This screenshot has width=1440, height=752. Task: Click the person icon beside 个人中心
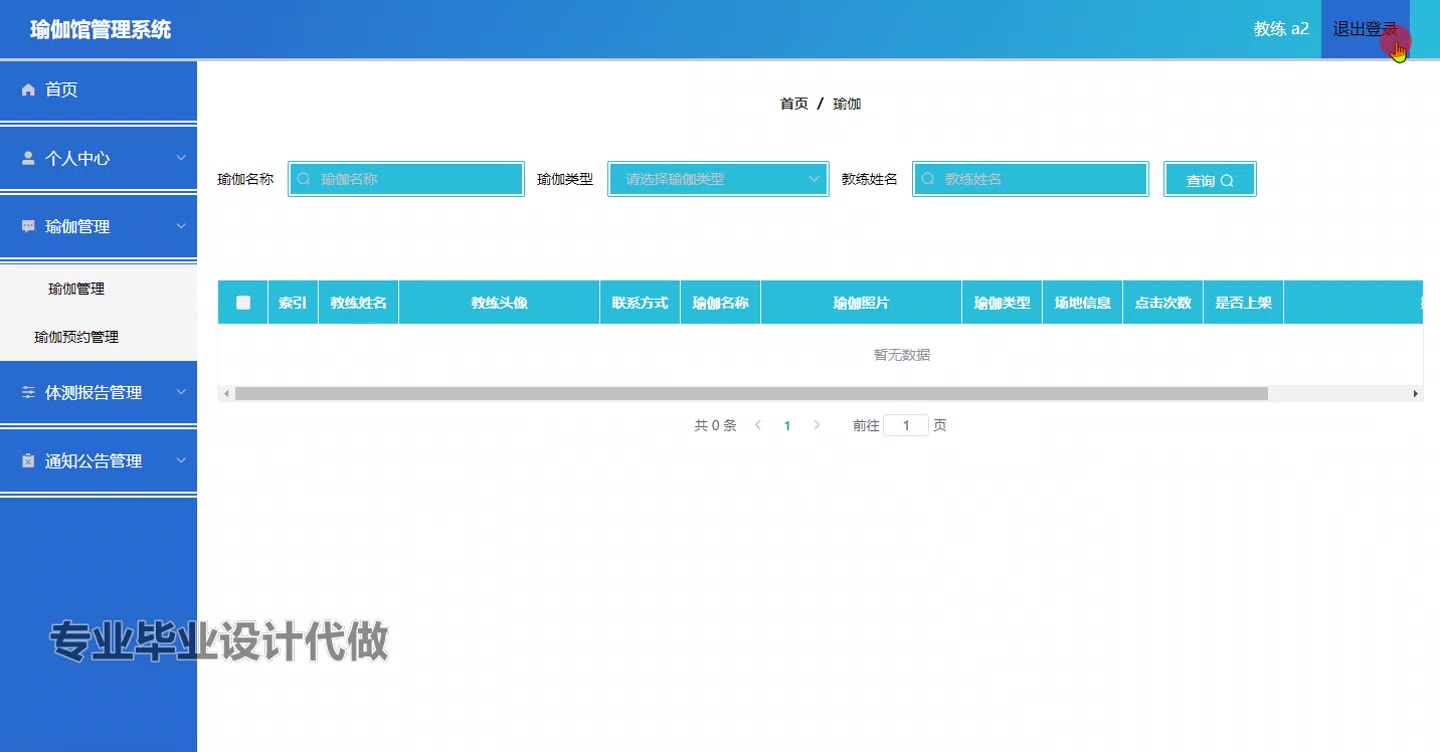tap(28, 158)
